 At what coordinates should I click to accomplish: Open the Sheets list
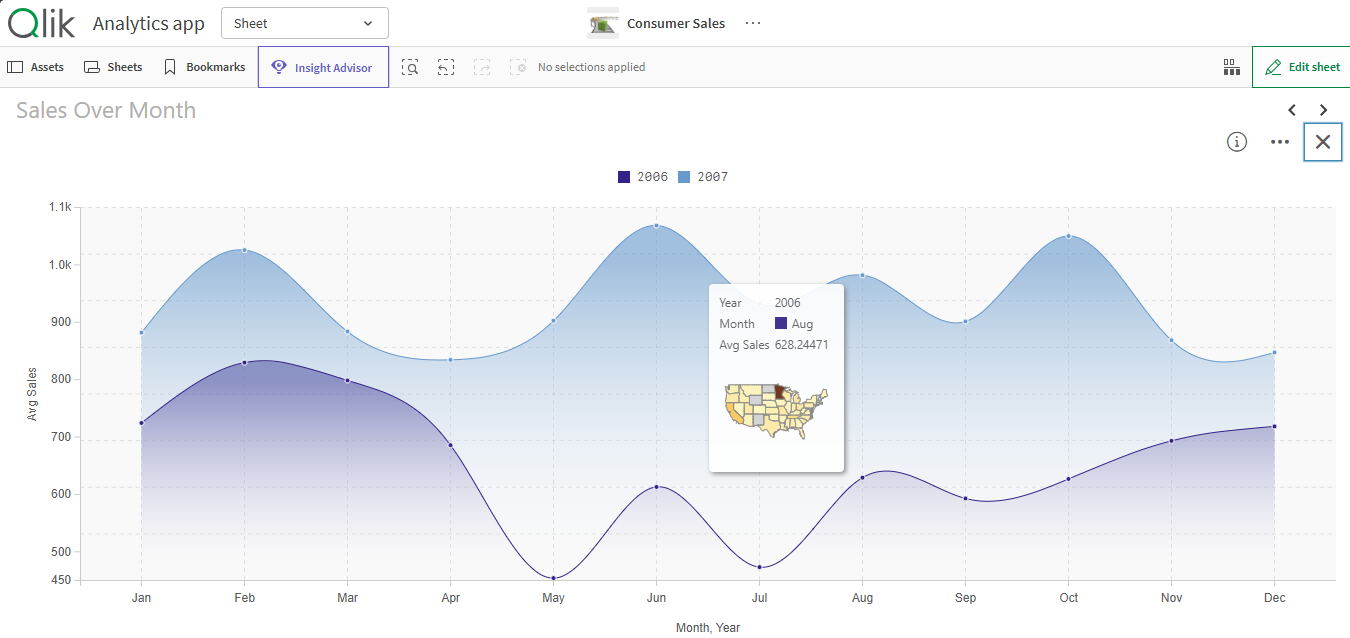click(113, 67)
